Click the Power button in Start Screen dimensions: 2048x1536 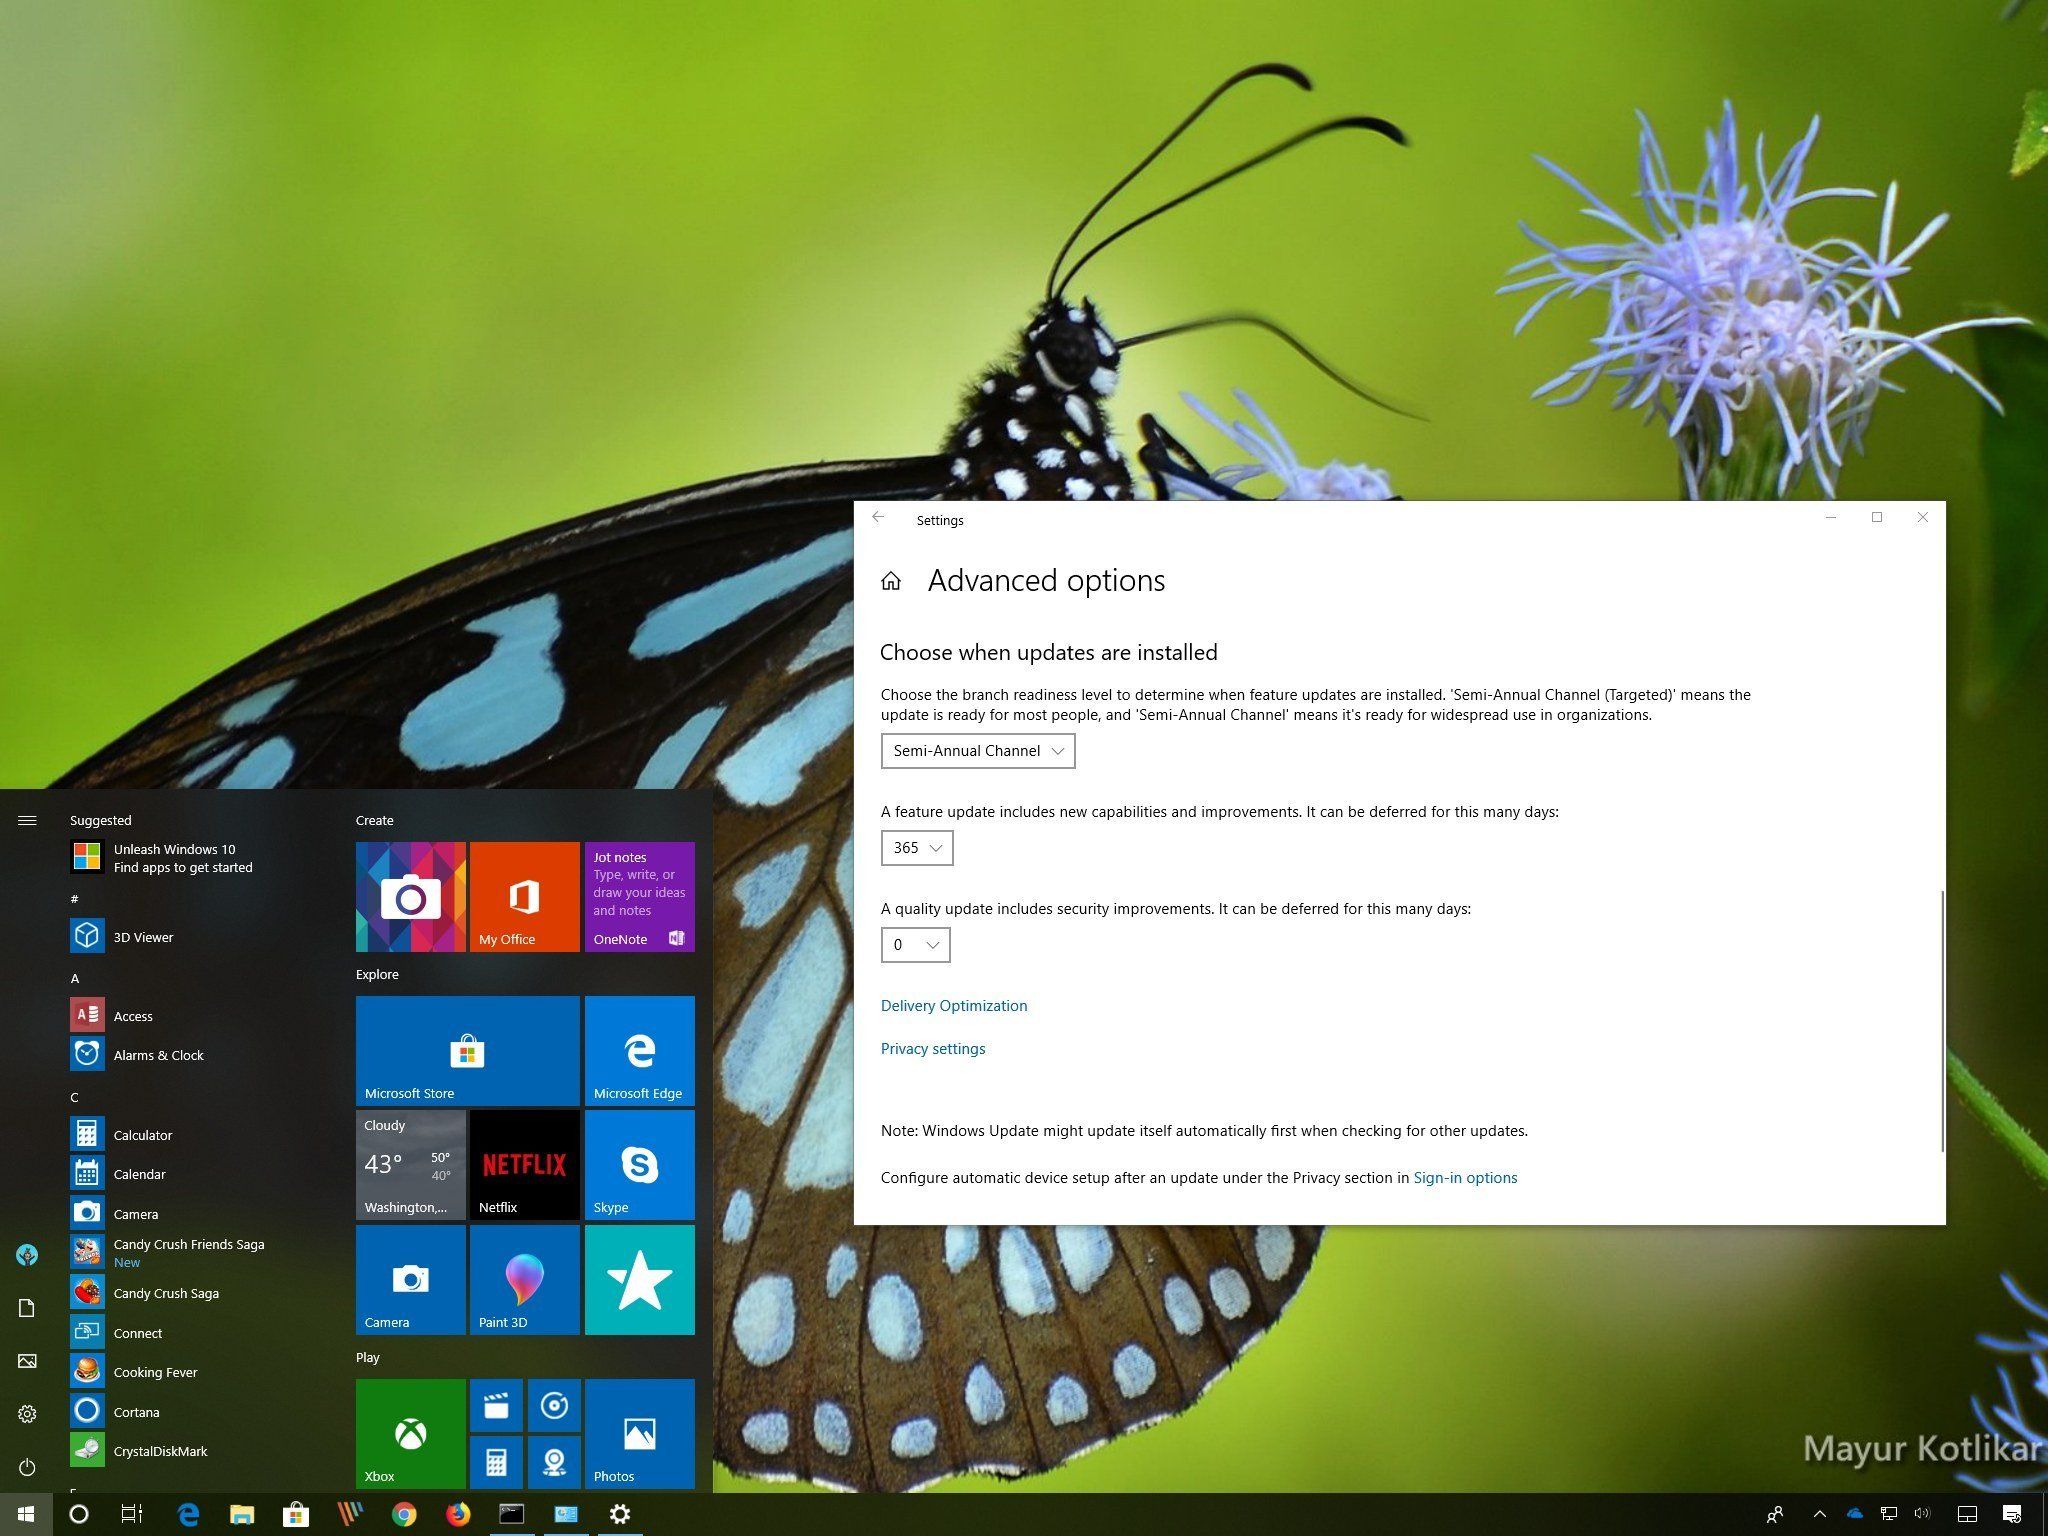coord(27,1467)
